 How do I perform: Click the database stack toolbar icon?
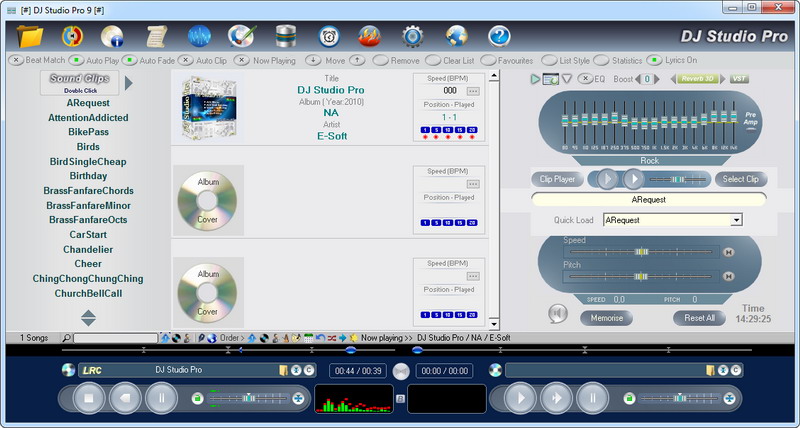click(285, 37)
